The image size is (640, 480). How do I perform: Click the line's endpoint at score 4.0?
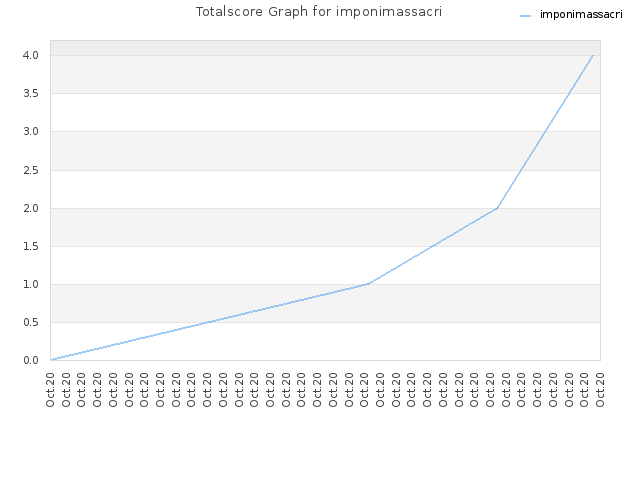pyautogui.click(x=593, y=55)
